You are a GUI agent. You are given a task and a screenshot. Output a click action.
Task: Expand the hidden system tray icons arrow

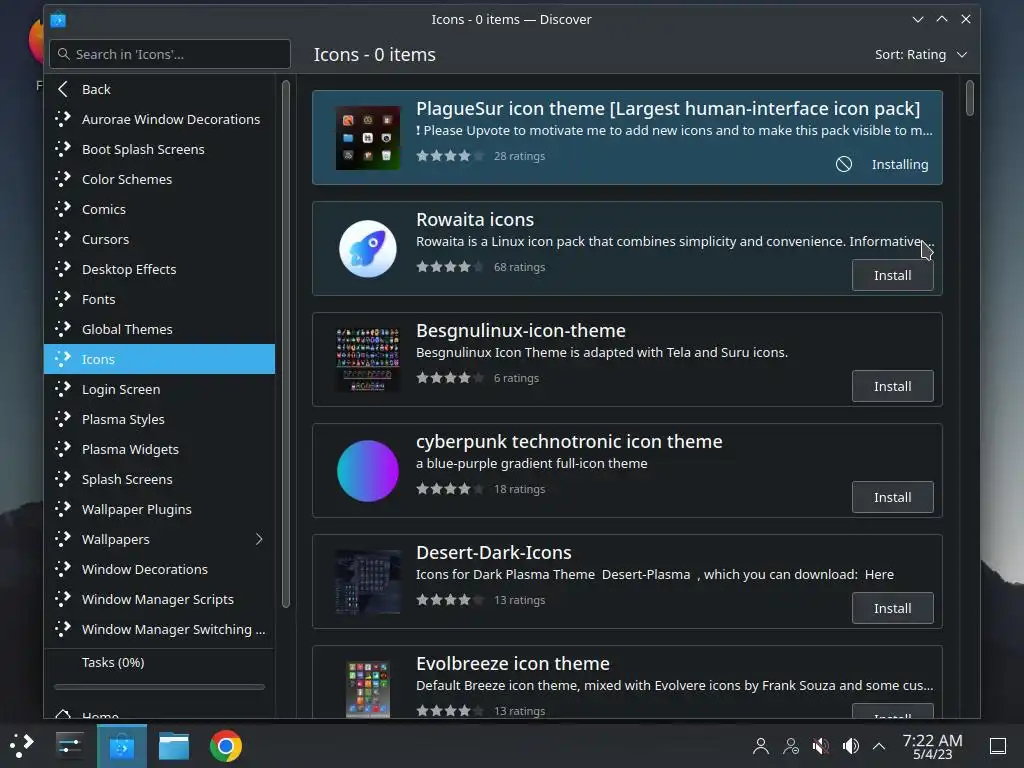tap(879, 746)
